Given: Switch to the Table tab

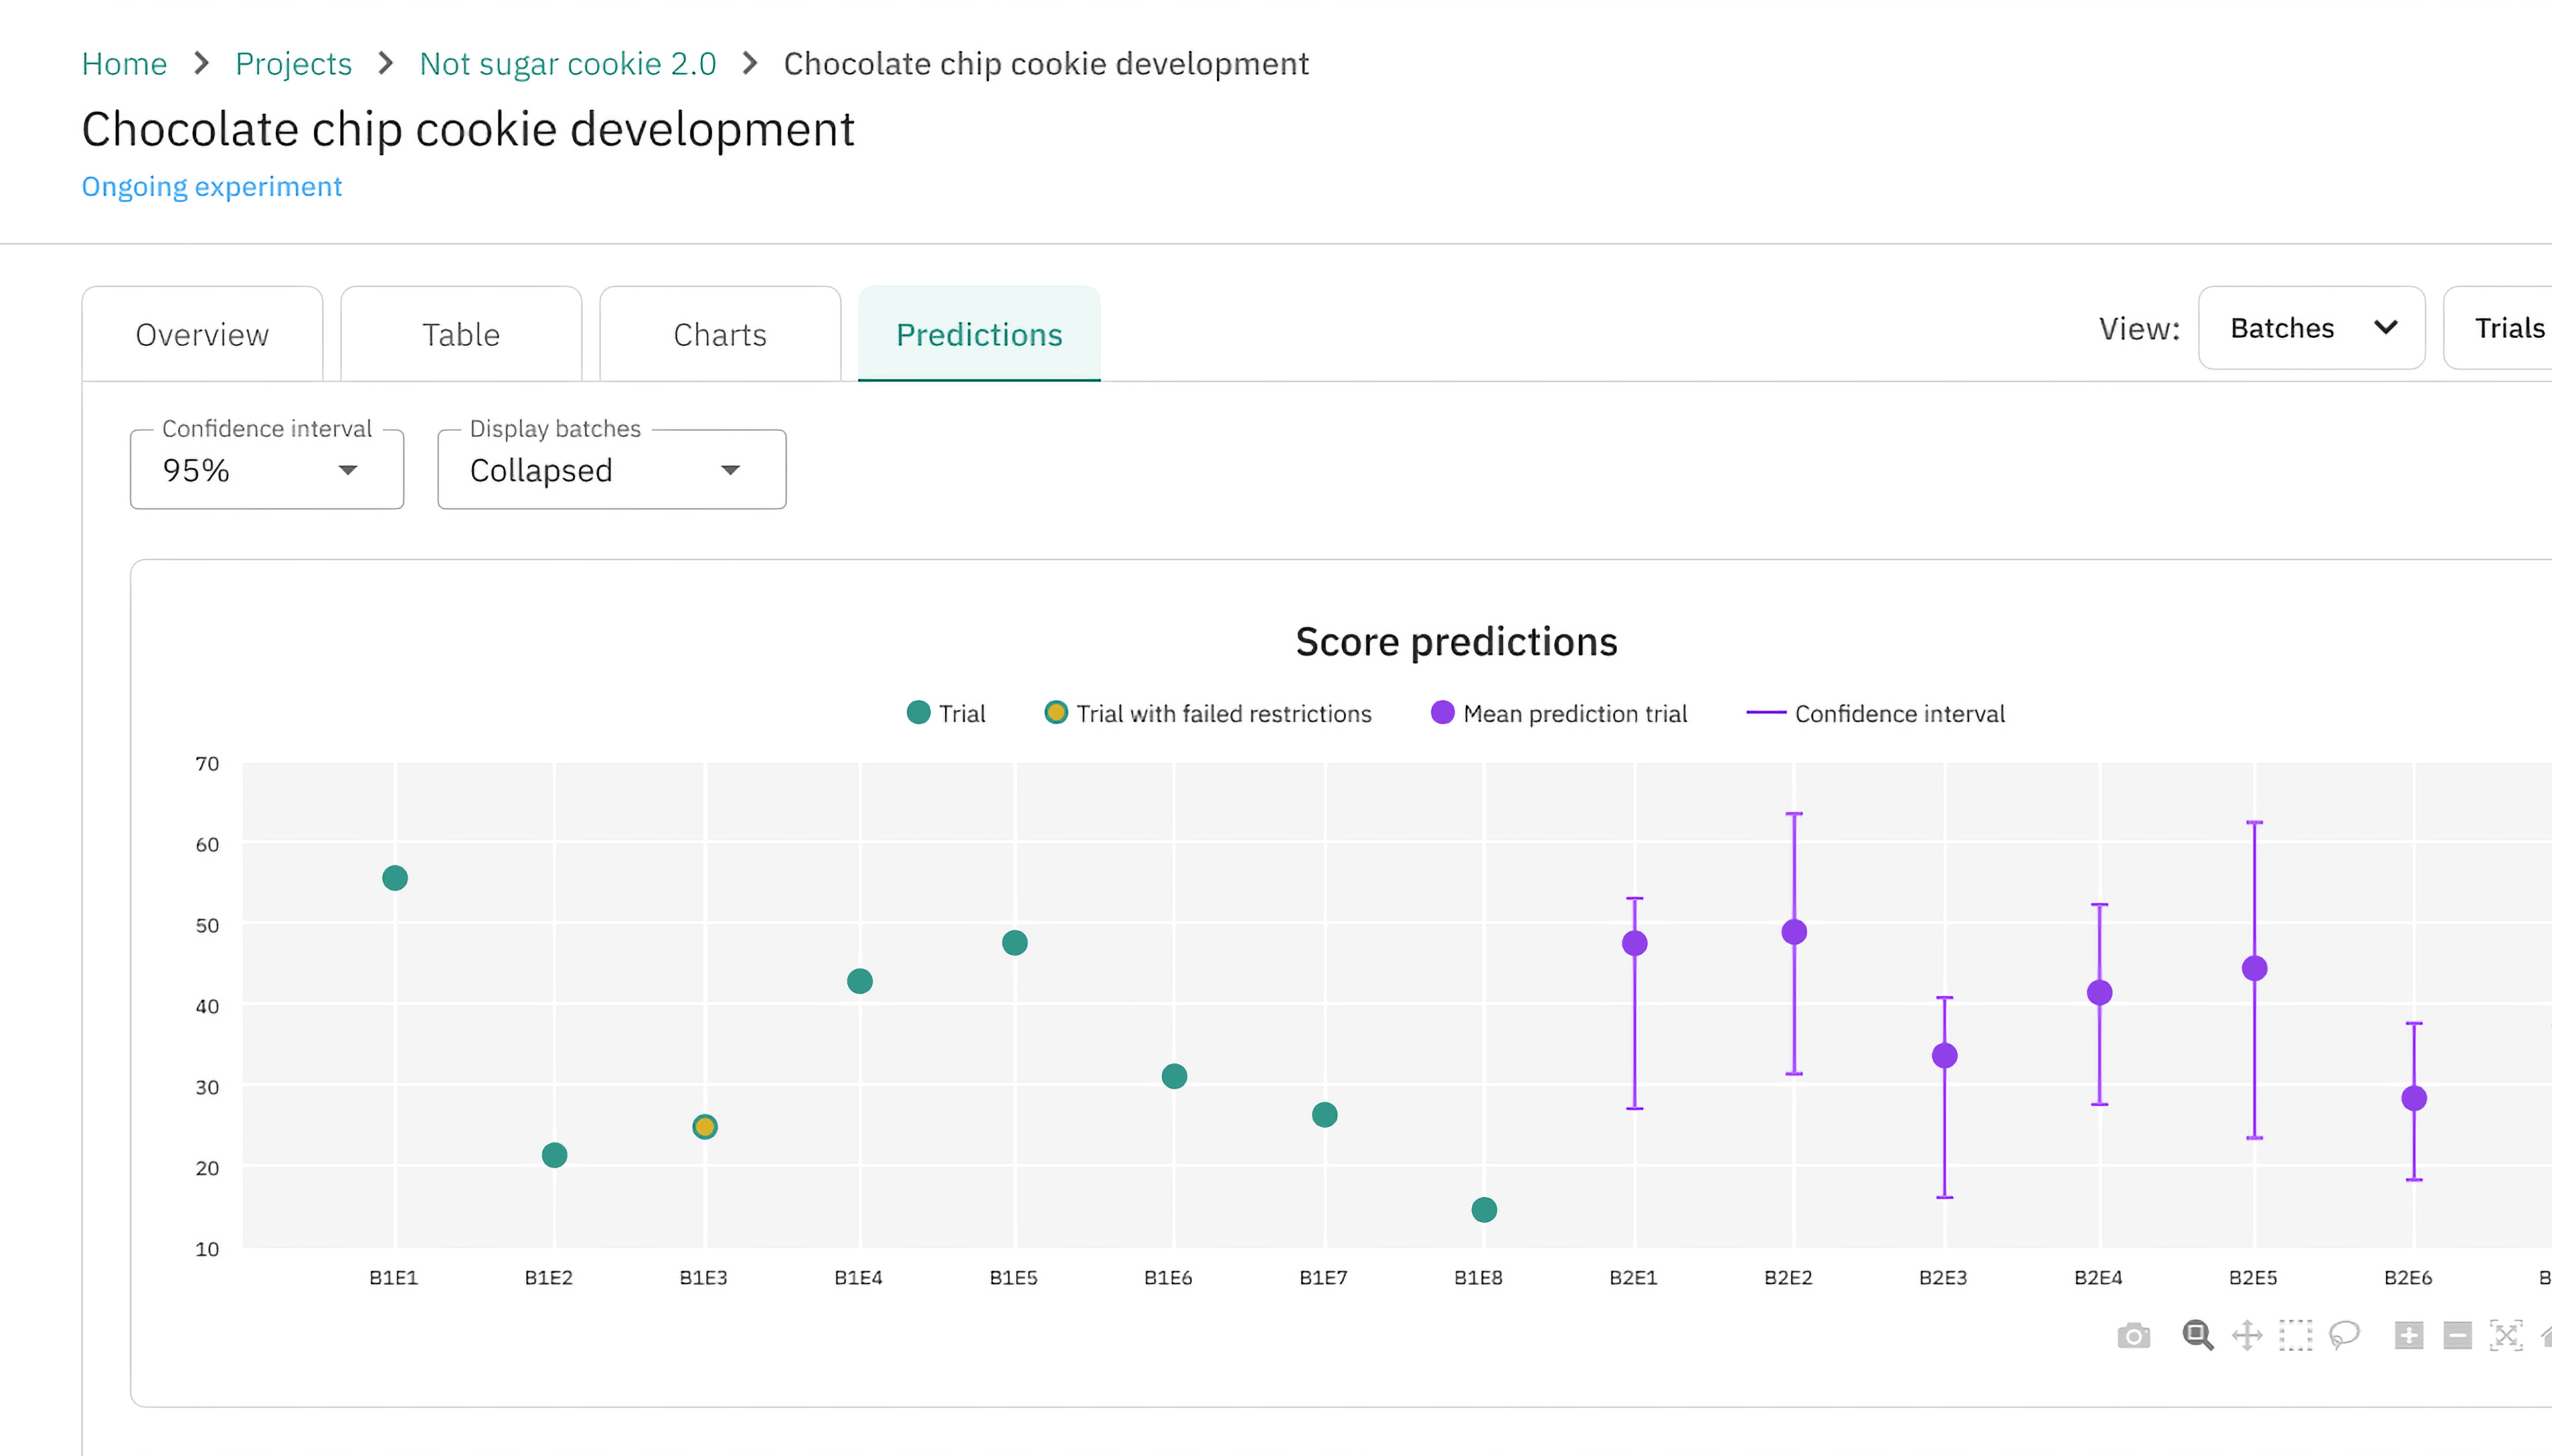Looking at the screenshot, I should point(461,334).
